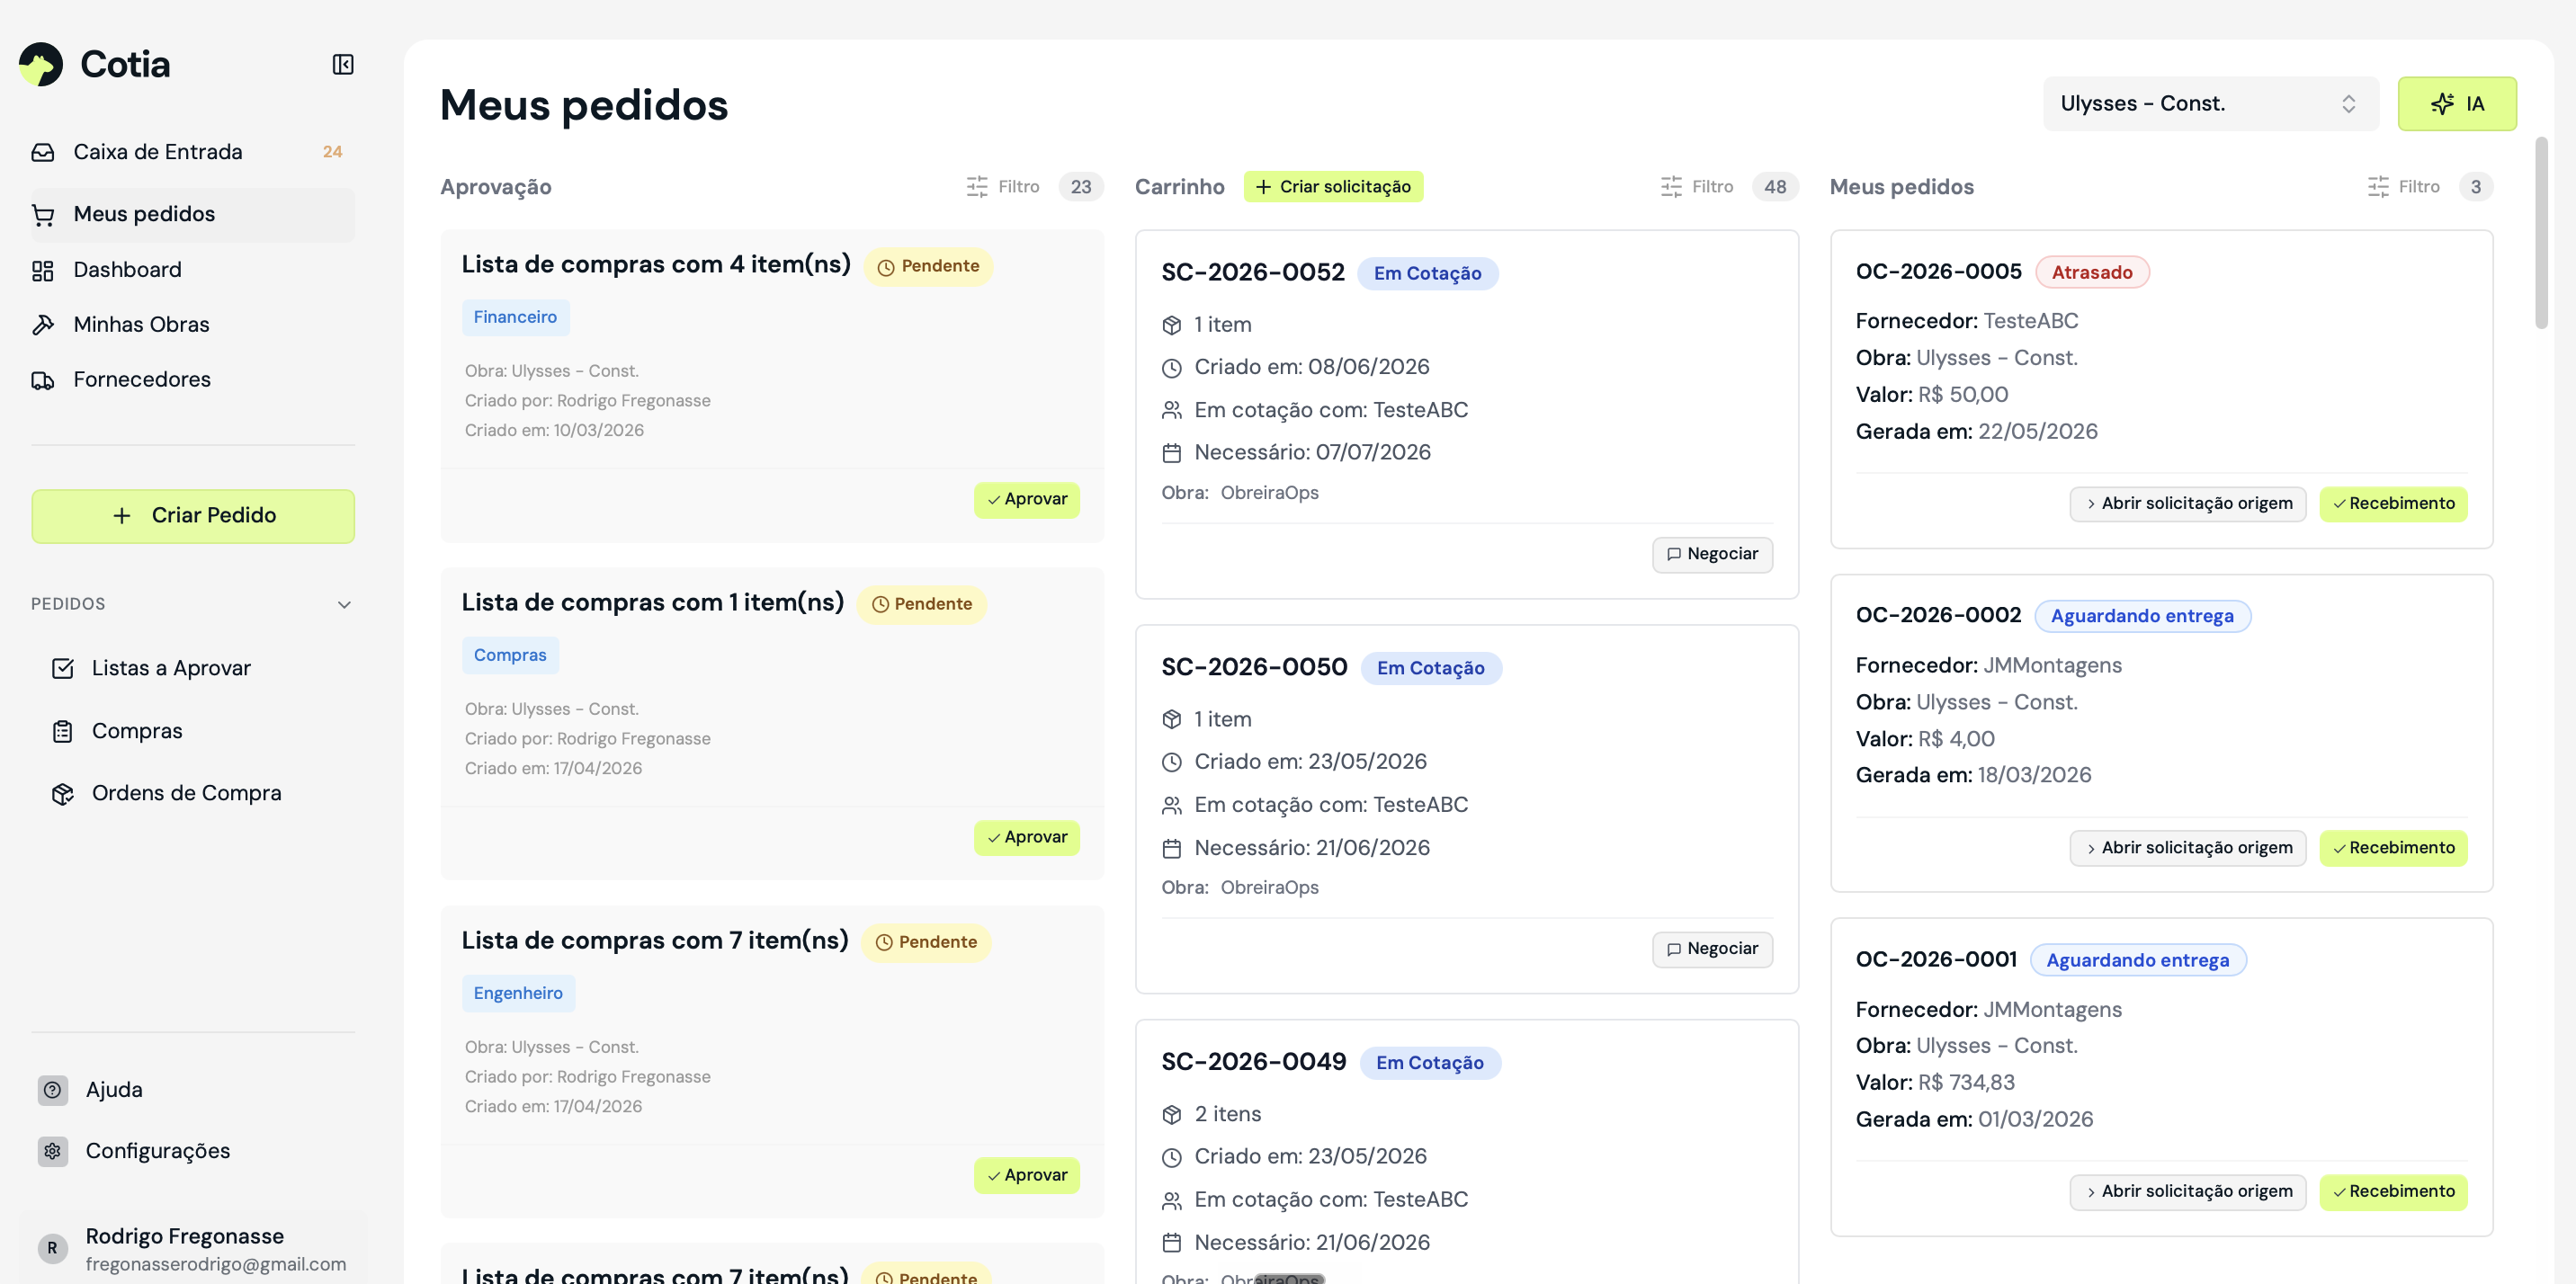The width and height of the screenshot is (2576, 1284).
Task: Click the Atrasado status badge
Action: [x=2092, y=273]
